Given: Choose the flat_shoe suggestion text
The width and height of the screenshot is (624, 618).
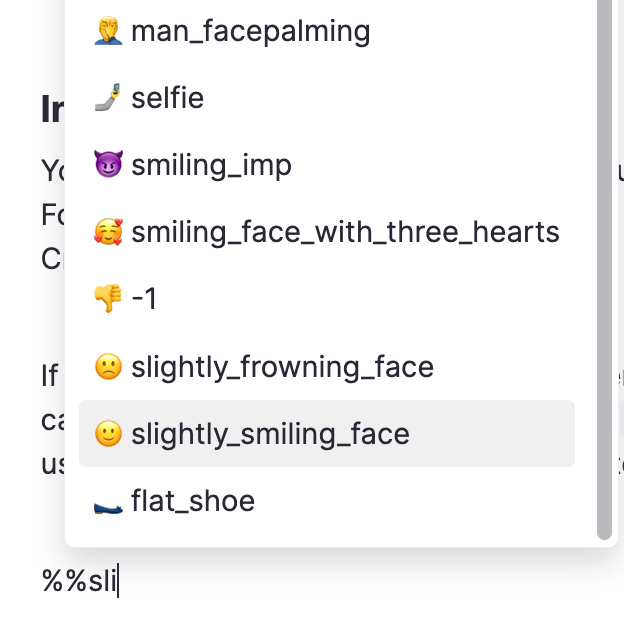Looking at the screenshot, I should click(193, 500).
